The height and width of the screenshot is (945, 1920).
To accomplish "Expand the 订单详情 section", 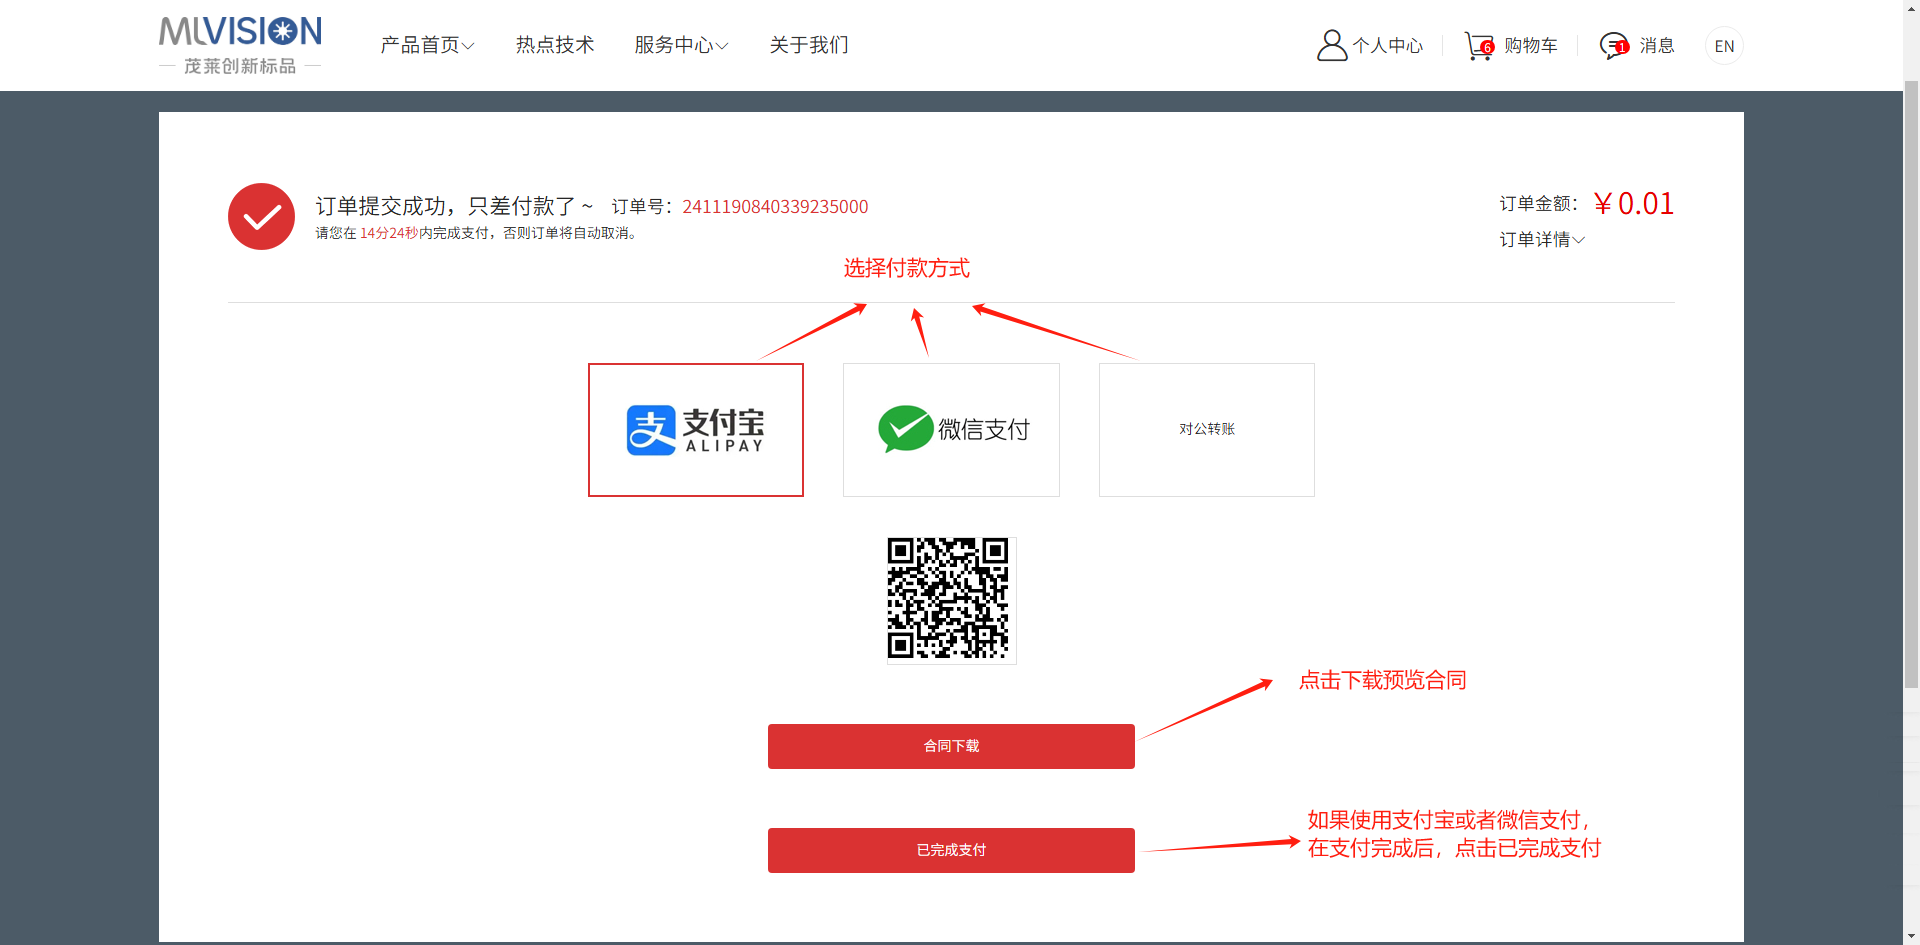I will click(1542, 240).
